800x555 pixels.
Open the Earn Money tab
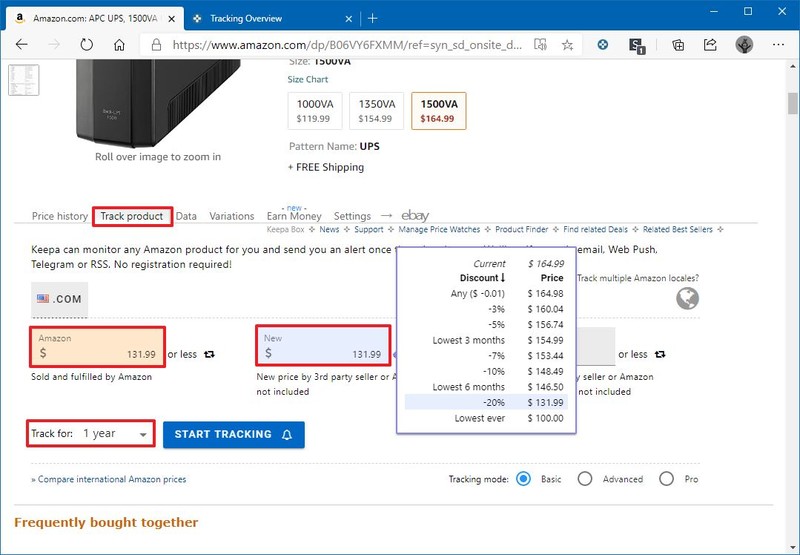tap(294, 216)
